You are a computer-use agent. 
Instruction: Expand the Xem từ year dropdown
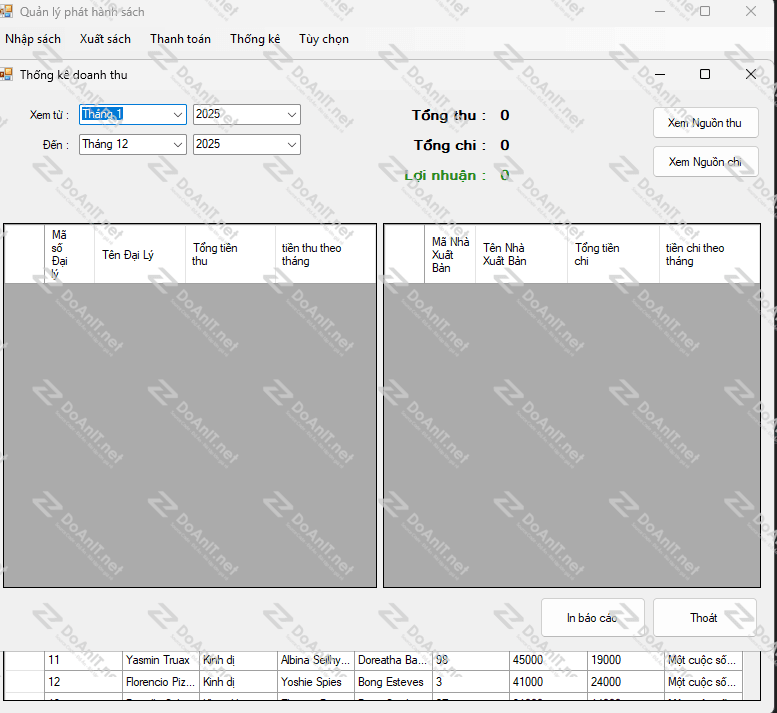tap(291, 114)
